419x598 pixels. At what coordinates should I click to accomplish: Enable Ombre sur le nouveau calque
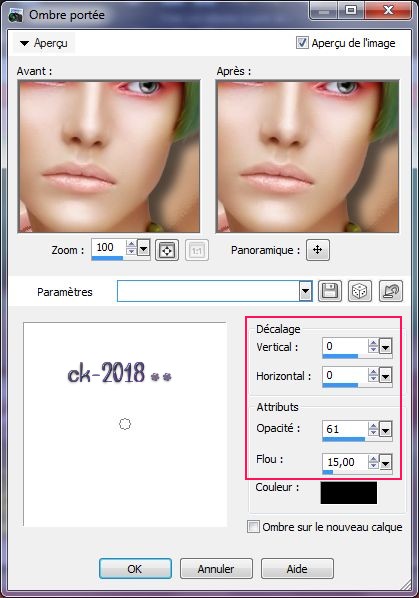click(253, 527)
